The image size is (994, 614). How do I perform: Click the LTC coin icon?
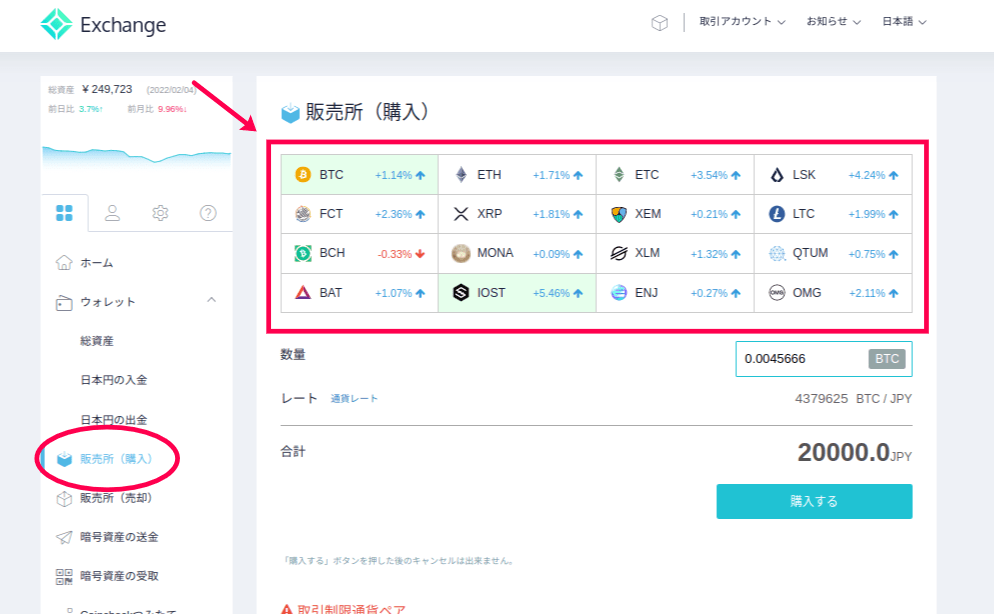click(777, 214)
